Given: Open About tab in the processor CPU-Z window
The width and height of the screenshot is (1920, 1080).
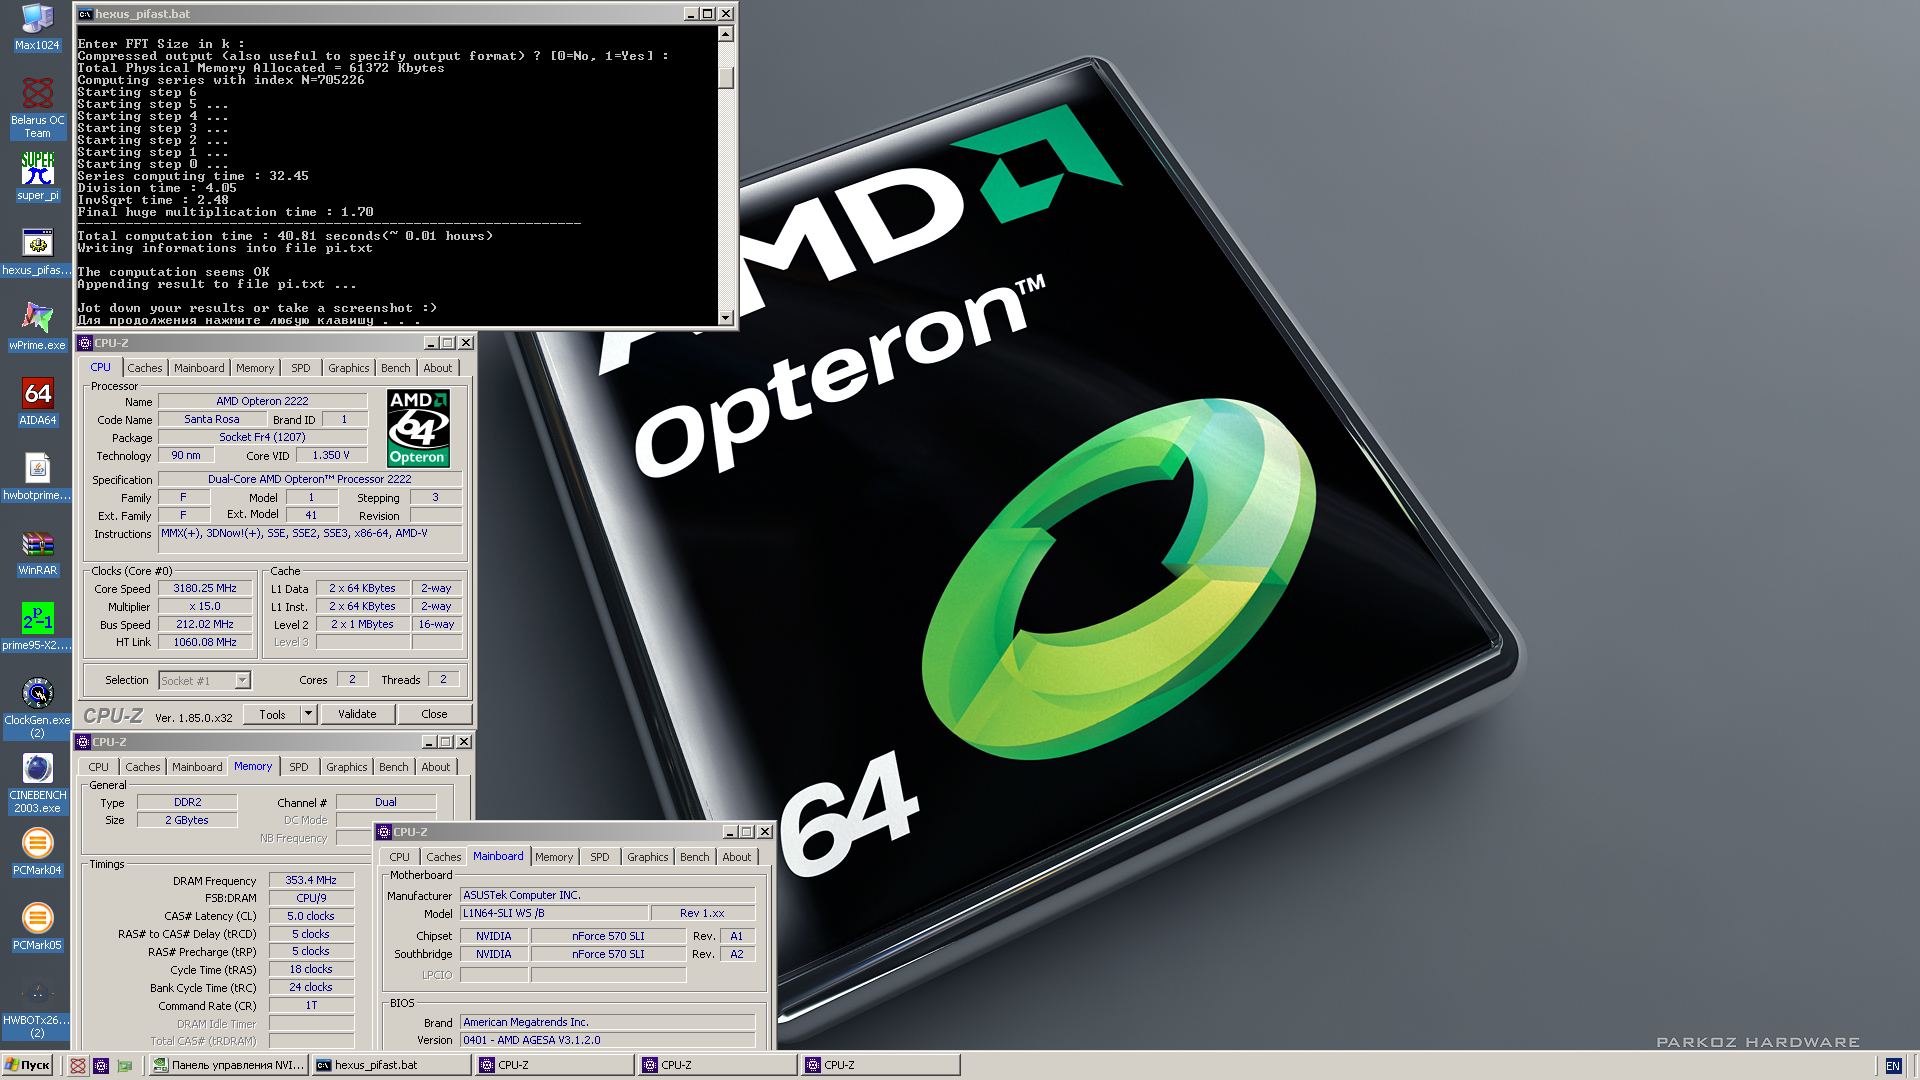Looking at the screenshot, I should click(437, 368).
